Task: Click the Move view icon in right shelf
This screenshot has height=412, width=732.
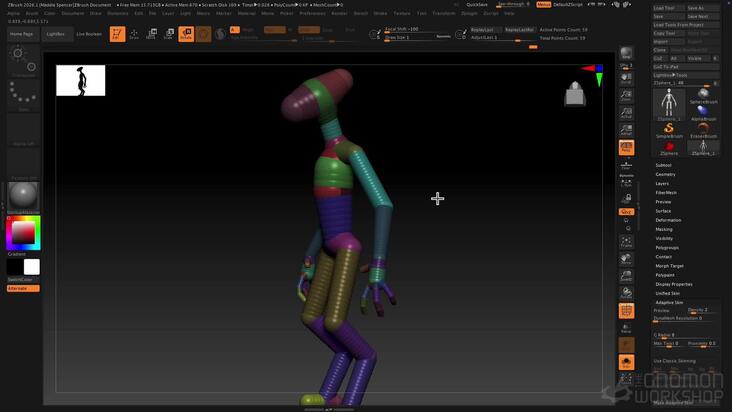Action: pyautogui.click(x=626, y=259)
